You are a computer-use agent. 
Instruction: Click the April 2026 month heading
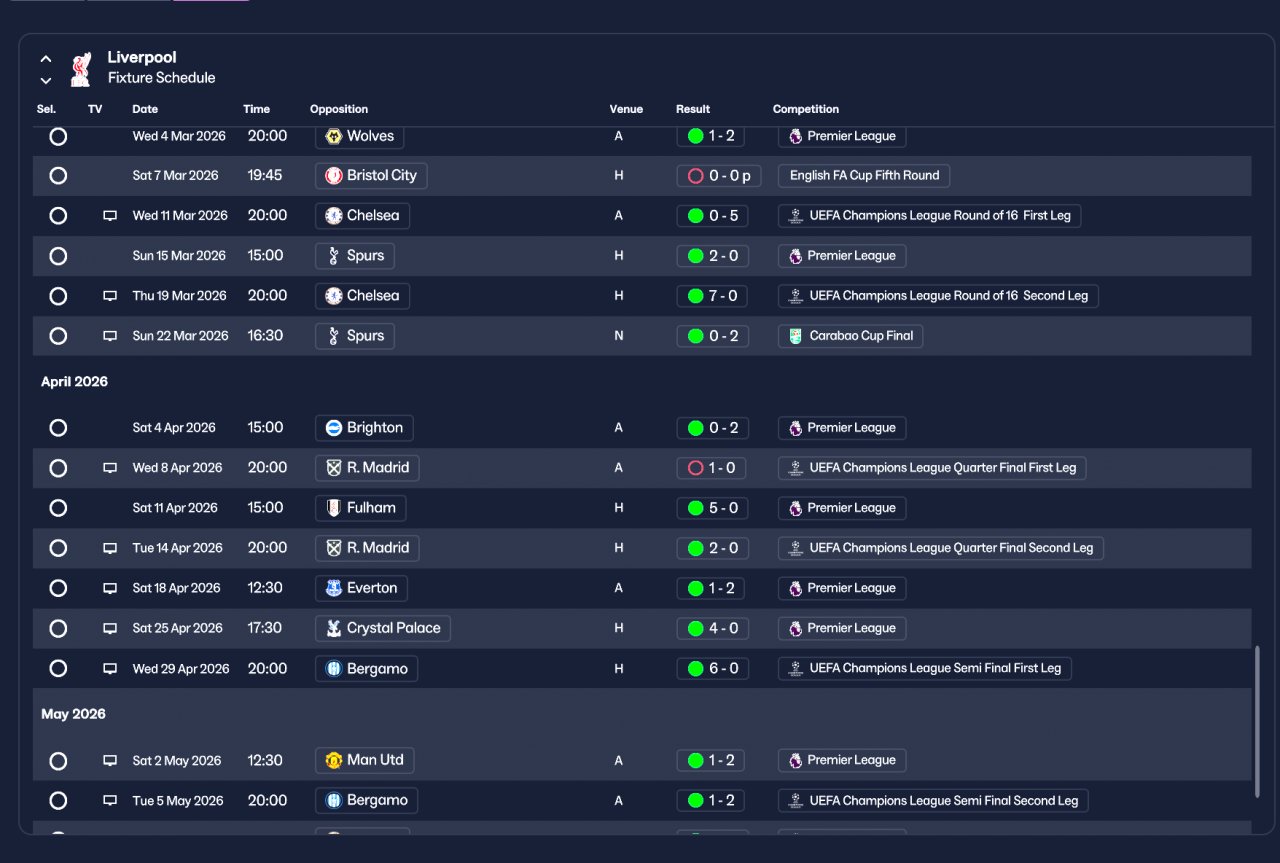pyautogui.click(x=74, y=382)
